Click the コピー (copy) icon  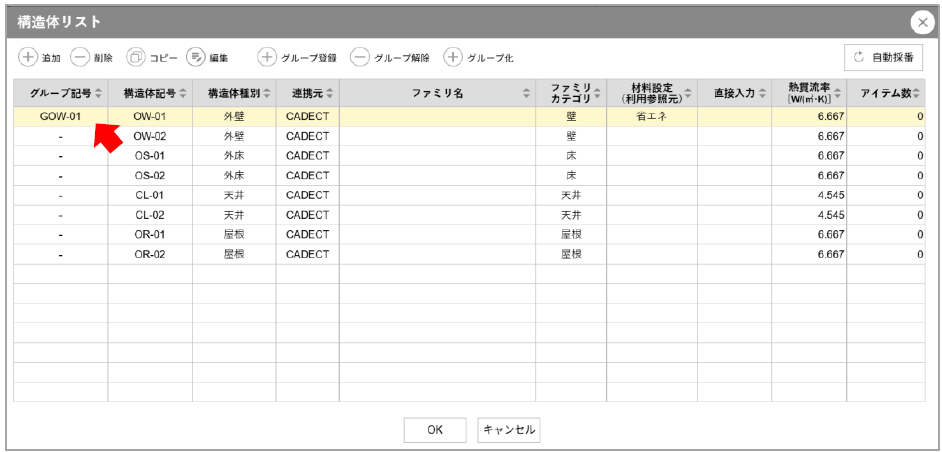(x=135, y=57)
